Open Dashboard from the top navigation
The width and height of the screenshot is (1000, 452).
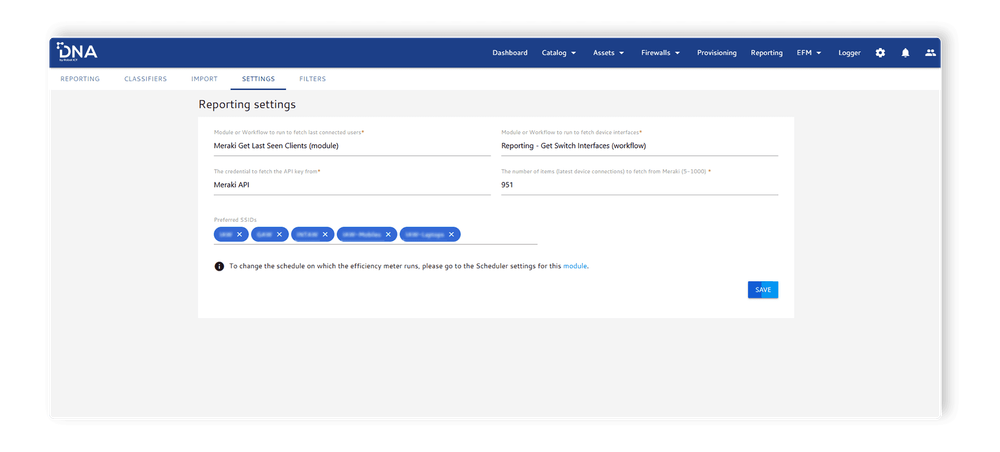coord(510,53)
